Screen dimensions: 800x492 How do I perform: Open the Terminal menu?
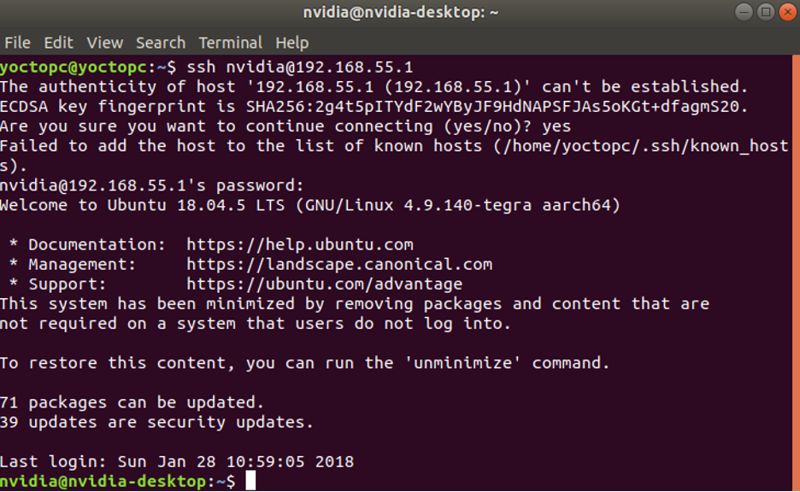[231, 43]
